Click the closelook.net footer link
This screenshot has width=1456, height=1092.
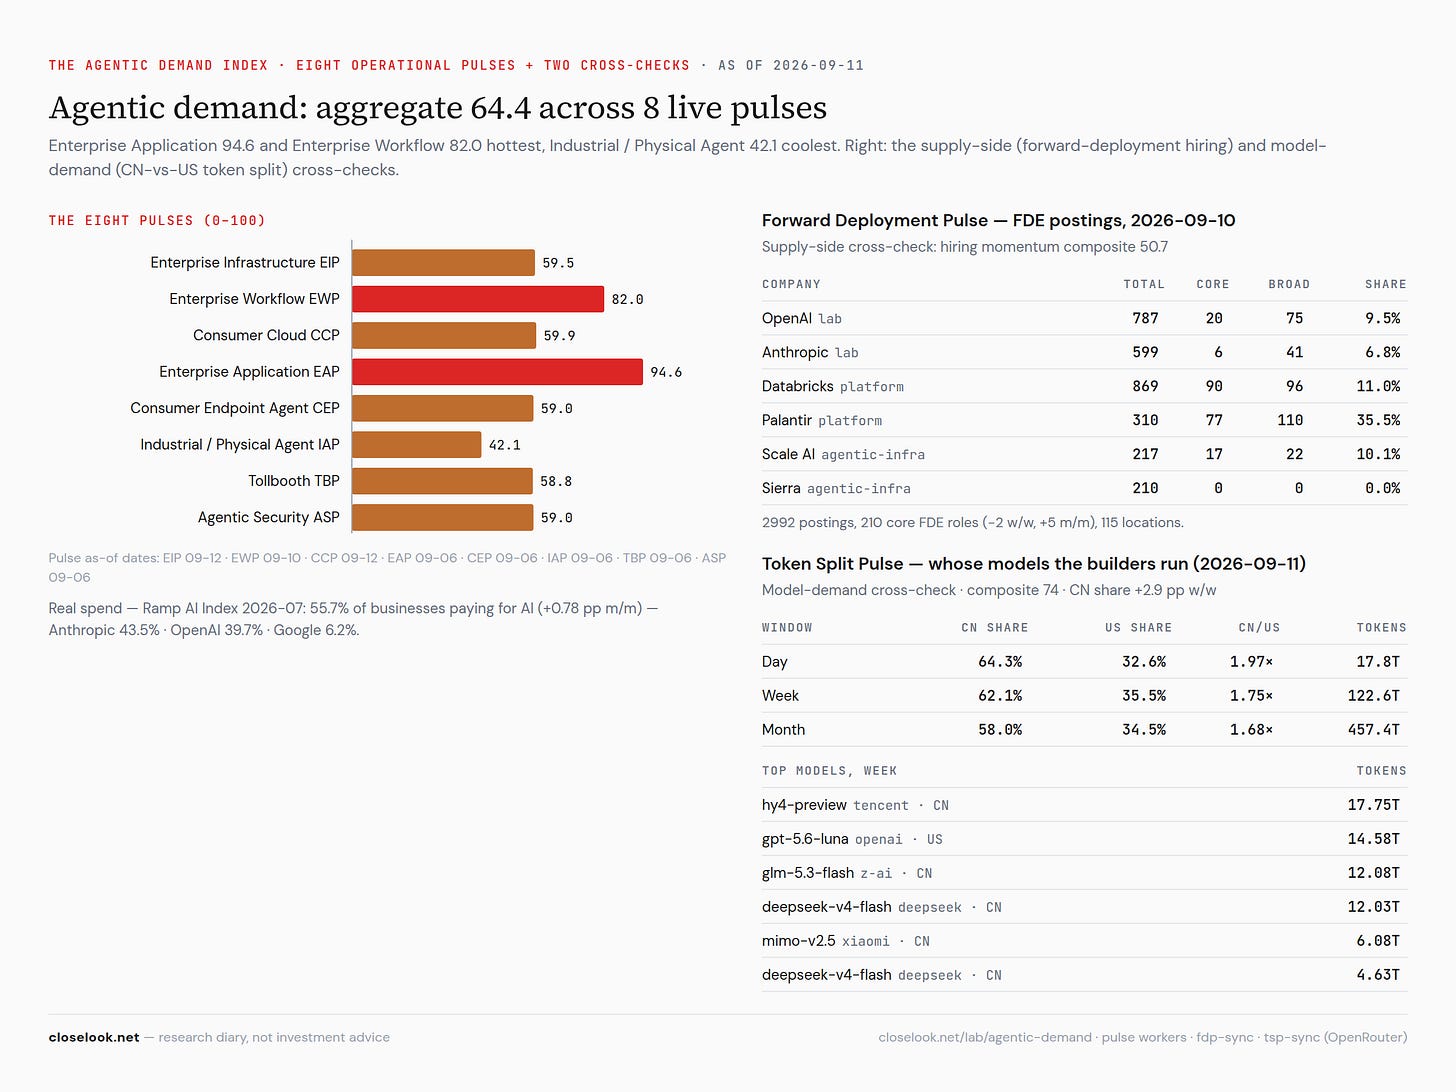tap(94, 1037)
